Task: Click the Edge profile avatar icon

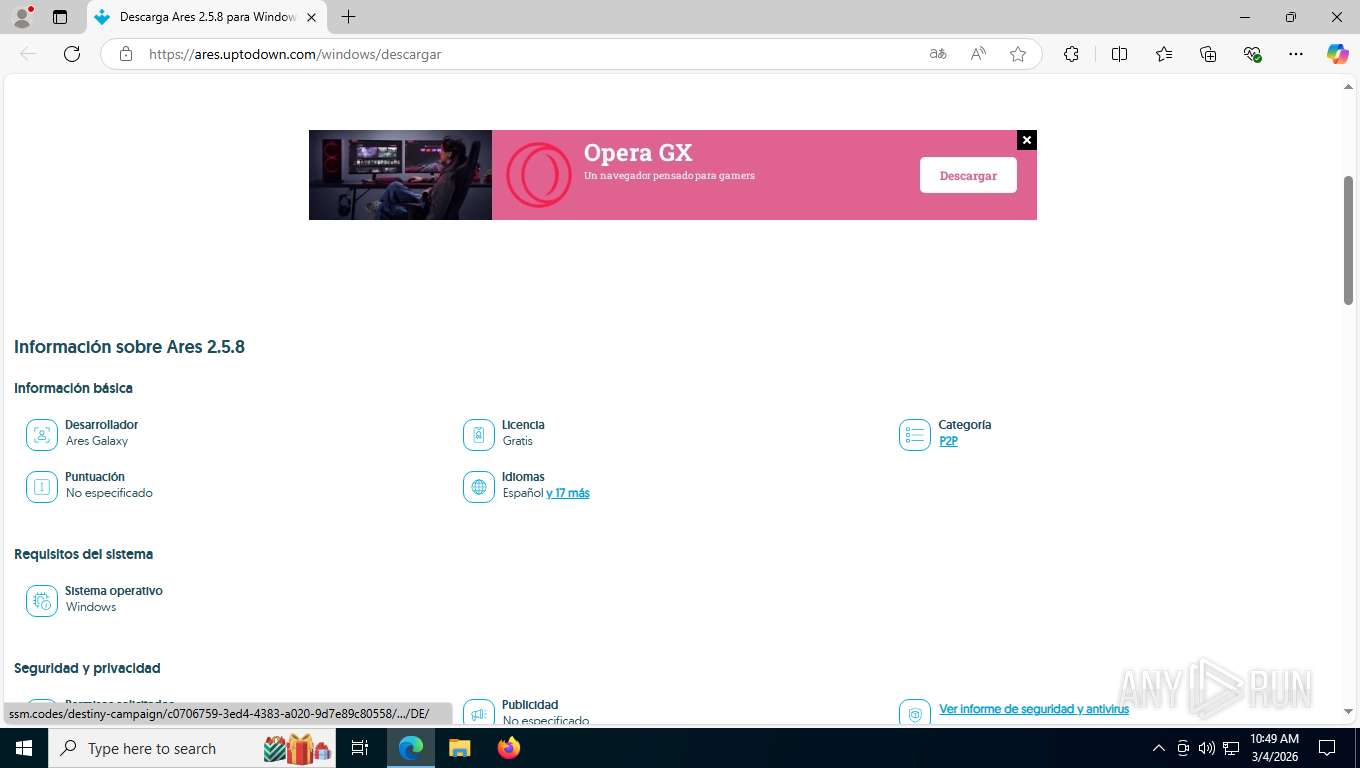Action: coord(22,17)
